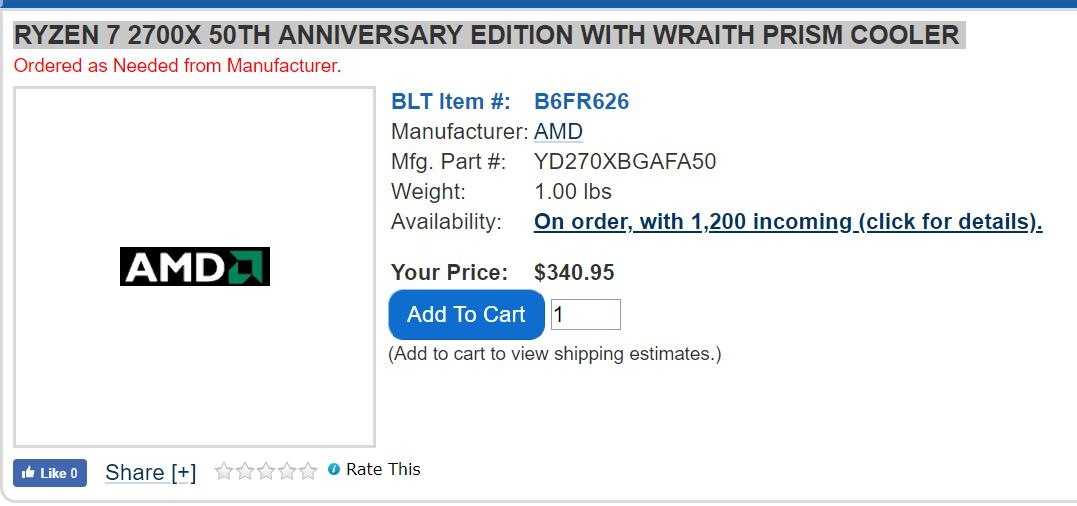Add the Ryzen 7 2700X to cart
Screen dimensions: 1077x506
tap(466, 314)
